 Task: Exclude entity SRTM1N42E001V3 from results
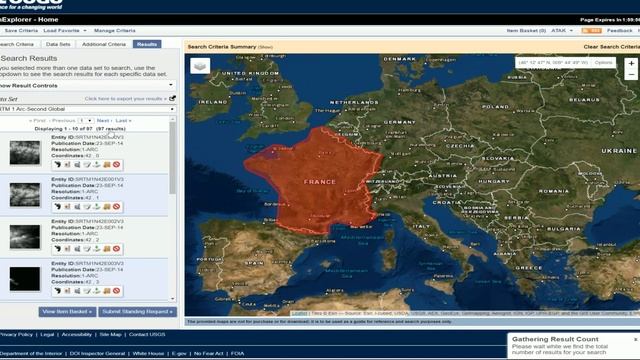coord(116,207)
